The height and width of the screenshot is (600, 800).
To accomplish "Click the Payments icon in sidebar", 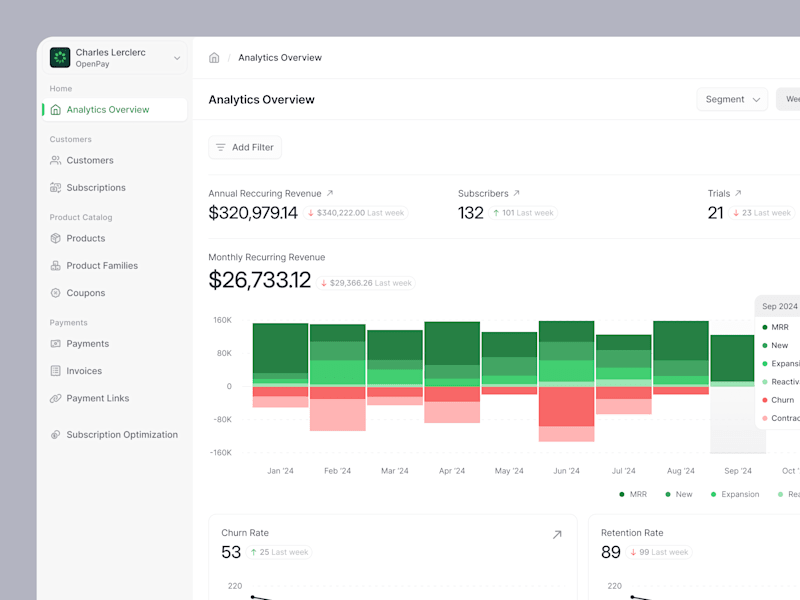I will click(x=56, y=344).
